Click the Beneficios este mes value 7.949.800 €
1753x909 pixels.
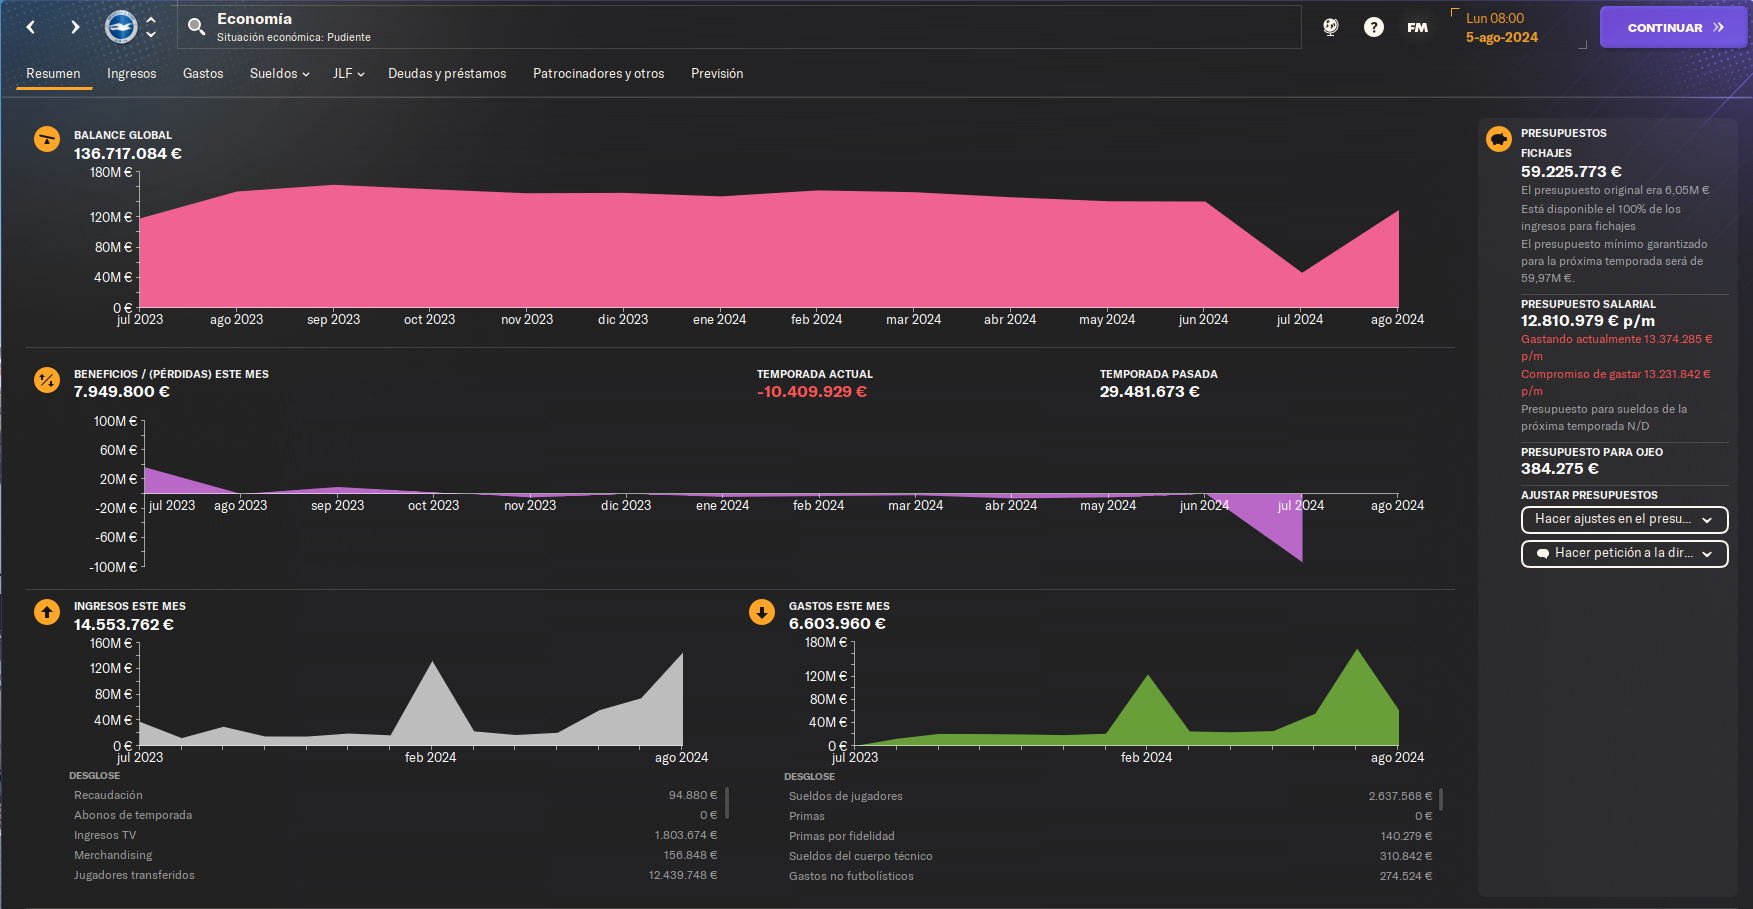[122, 392]
